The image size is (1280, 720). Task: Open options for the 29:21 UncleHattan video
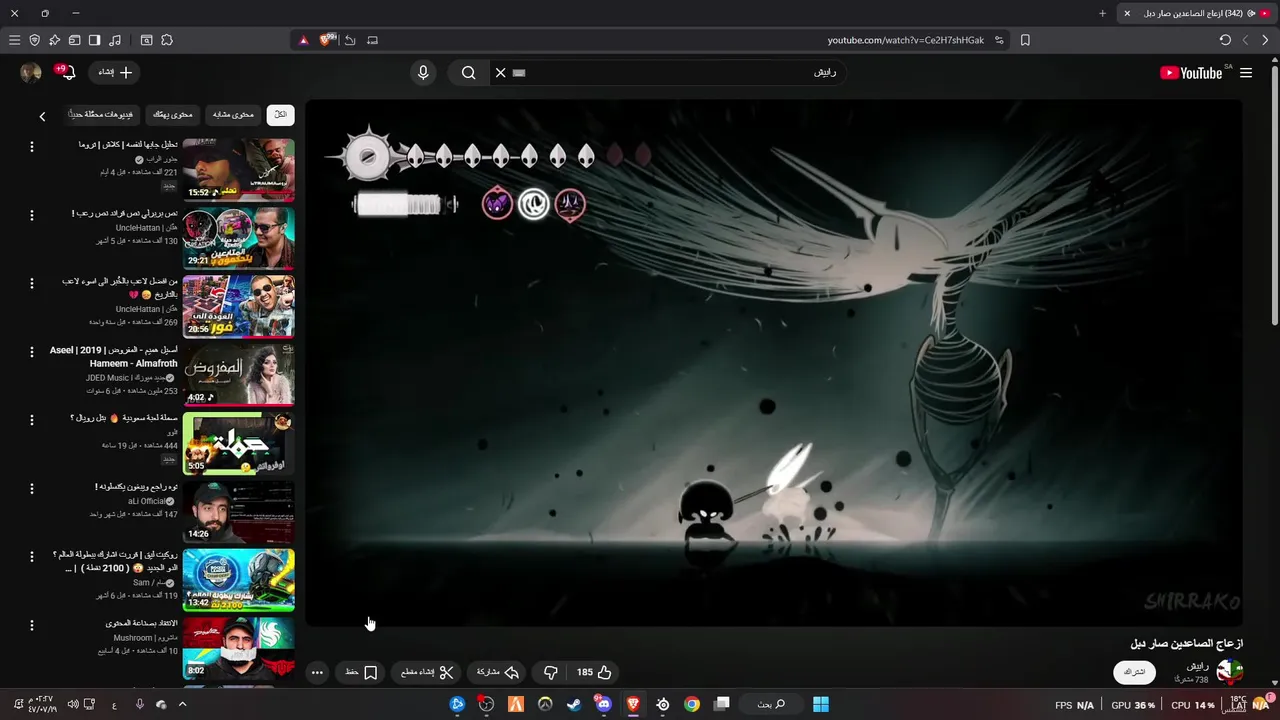pyautogui.click(x=31, y=215)
